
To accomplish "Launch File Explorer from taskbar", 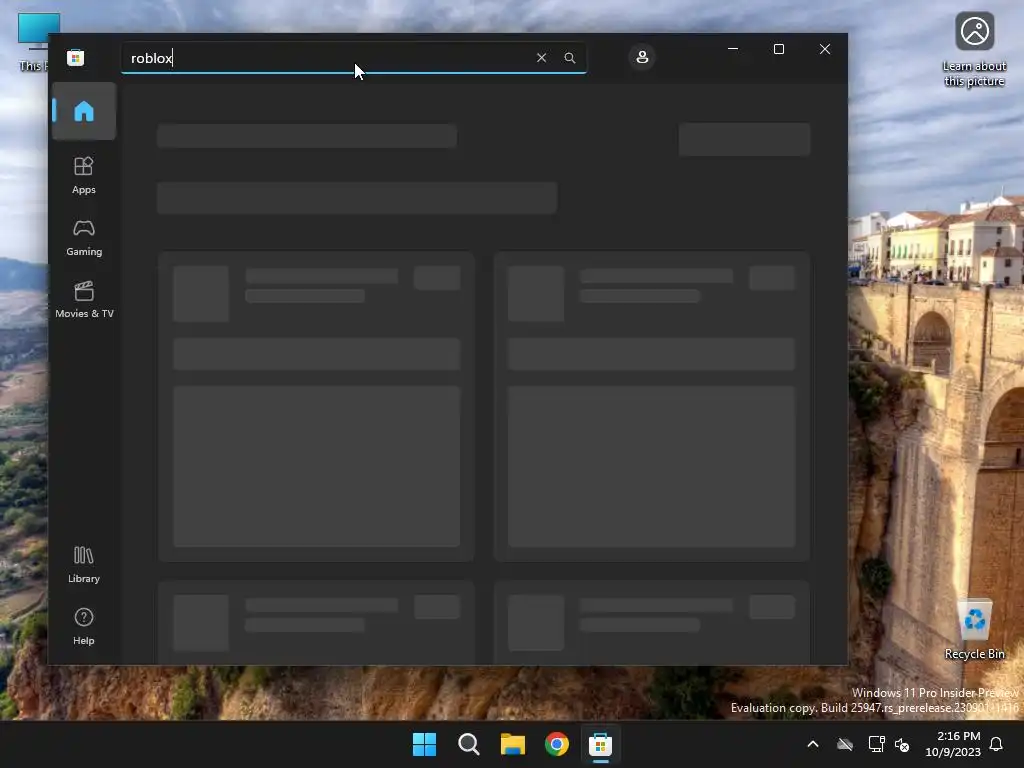I will 513,744.
